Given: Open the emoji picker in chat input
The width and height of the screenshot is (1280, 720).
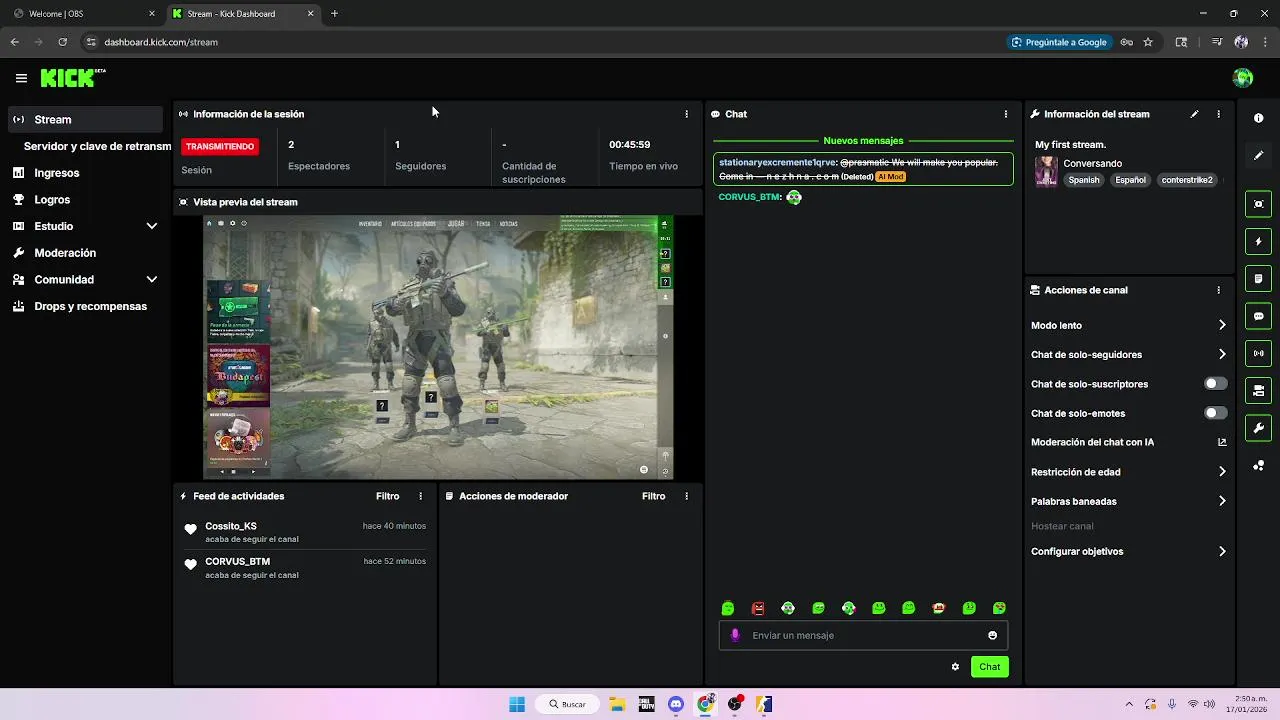Looking at the screenshot, I should (x=992, y=635).
